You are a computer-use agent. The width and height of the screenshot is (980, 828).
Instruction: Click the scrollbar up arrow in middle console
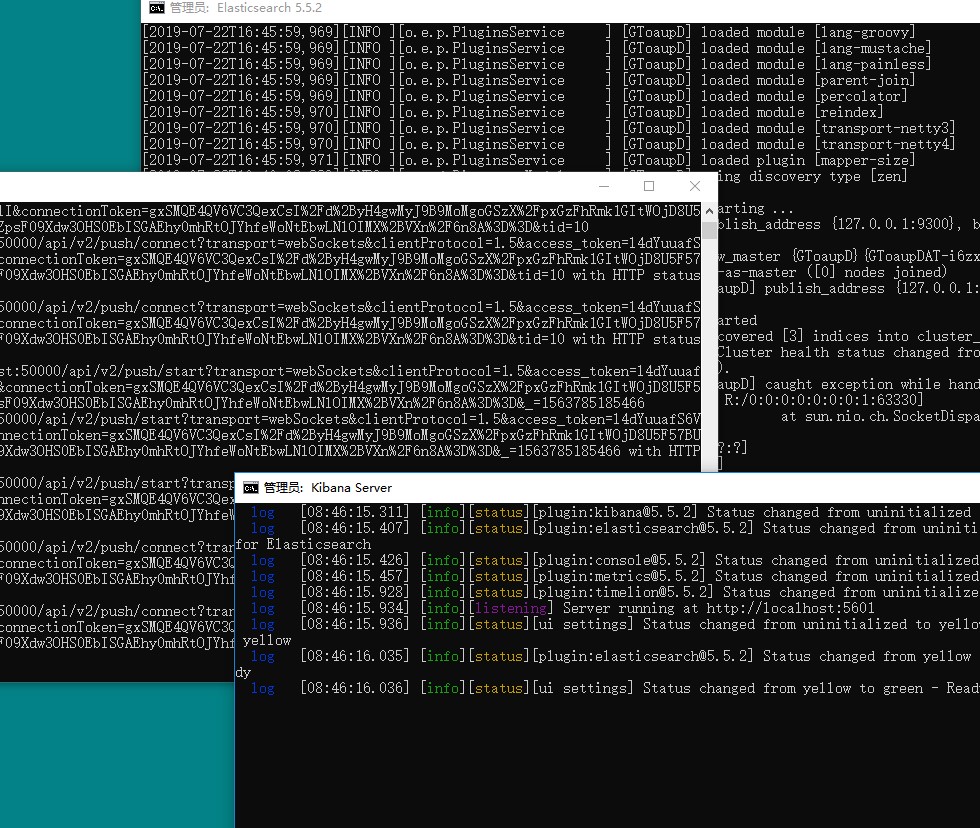pos(709,211)
